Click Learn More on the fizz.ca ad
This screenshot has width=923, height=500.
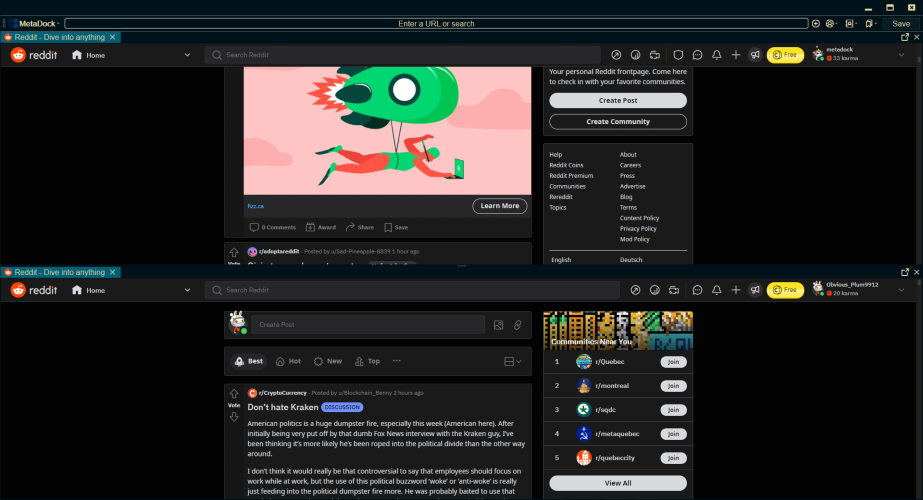[500, 206]
